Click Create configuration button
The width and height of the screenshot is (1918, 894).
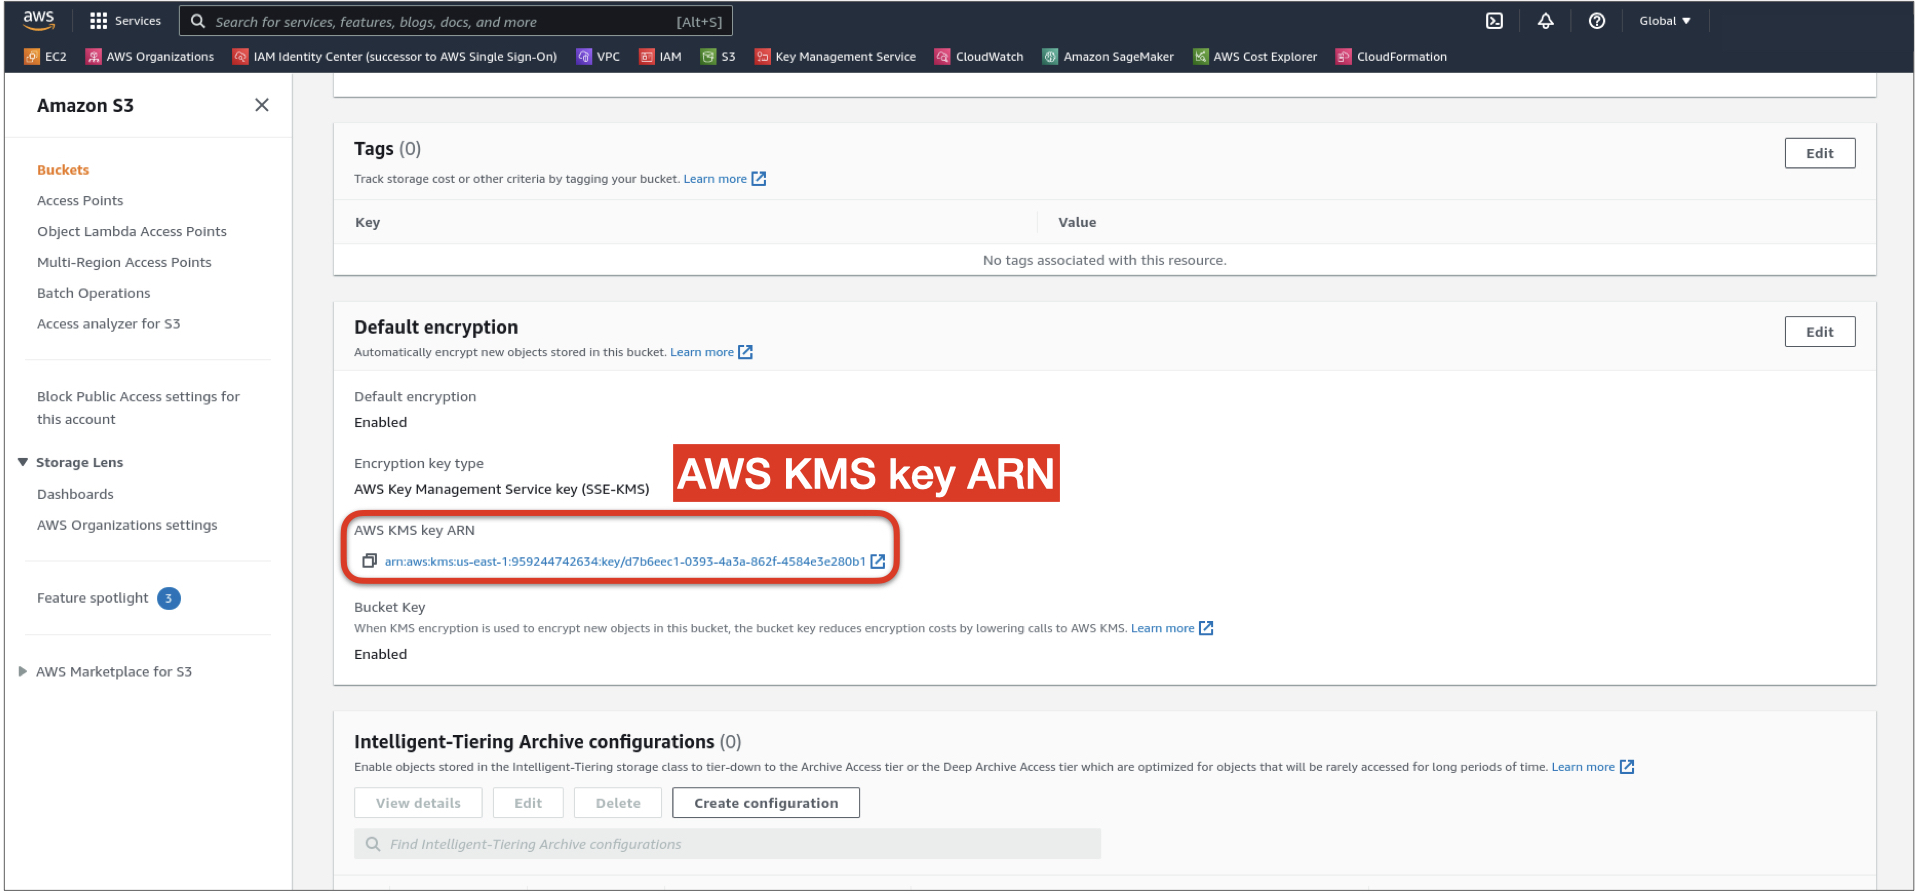766,803
